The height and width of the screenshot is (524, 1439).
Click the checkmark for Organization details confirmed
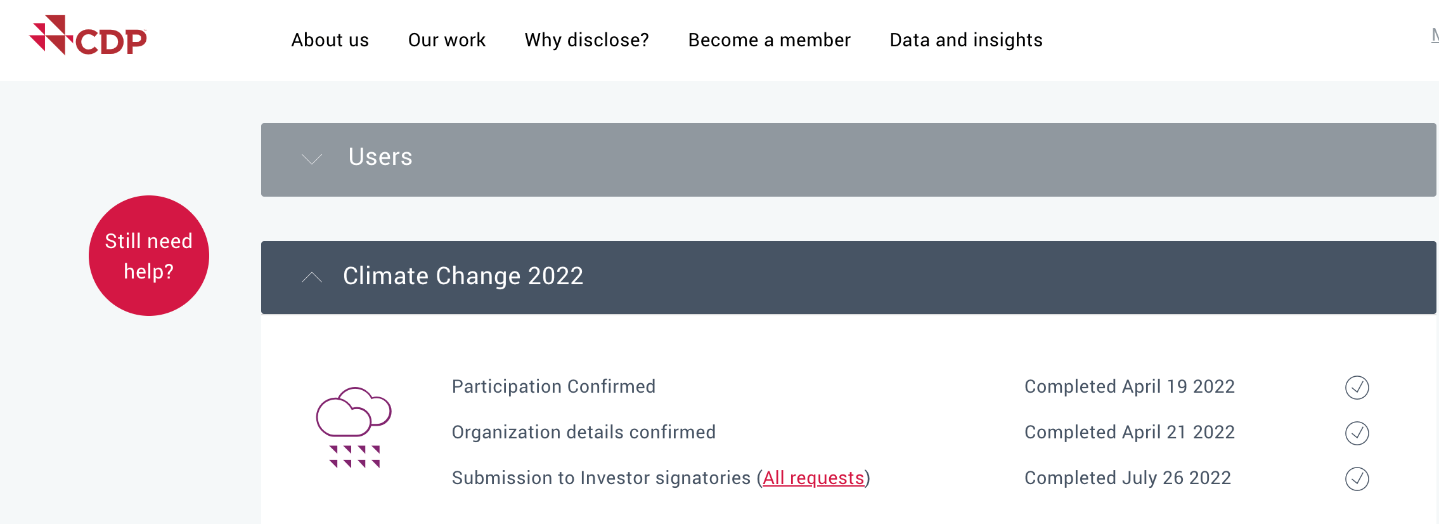[x=1357, y=433]
